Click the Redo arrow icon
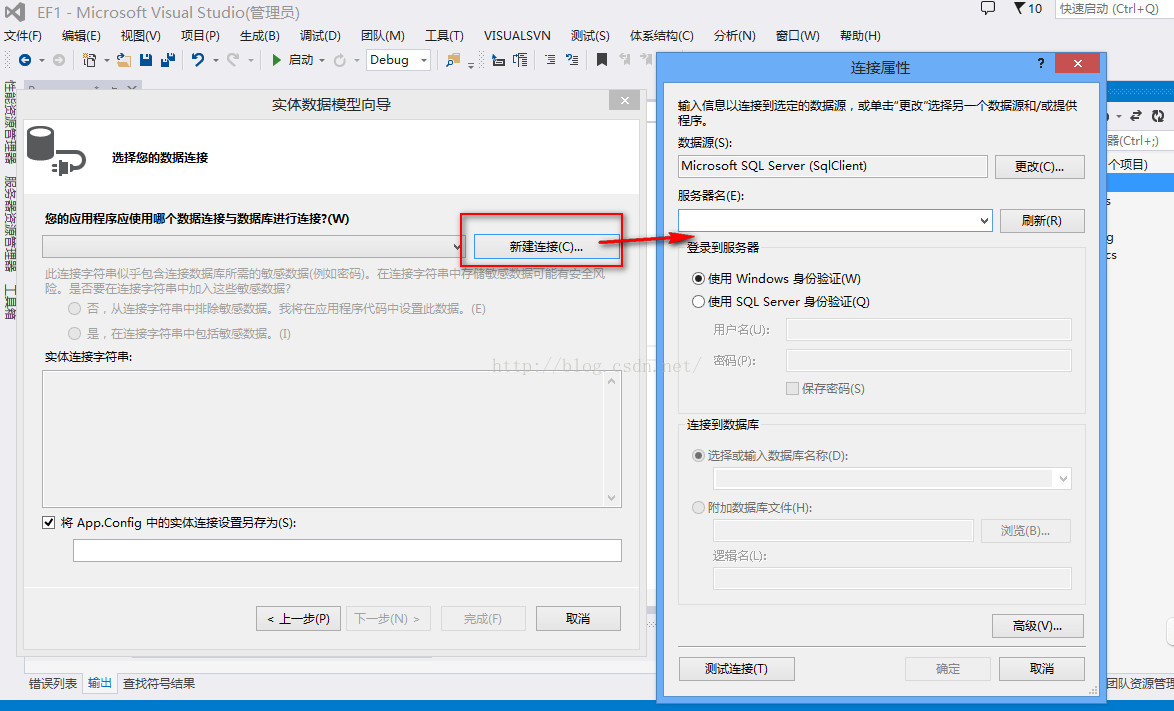 [x=233, y=60]
